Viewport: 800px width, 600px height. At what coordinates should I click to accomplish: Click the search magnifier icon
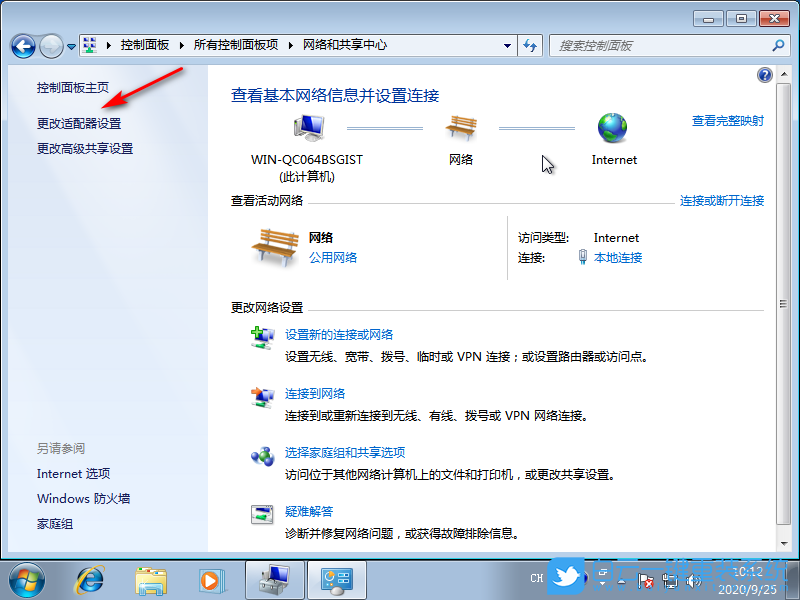[x=777, y=45]
